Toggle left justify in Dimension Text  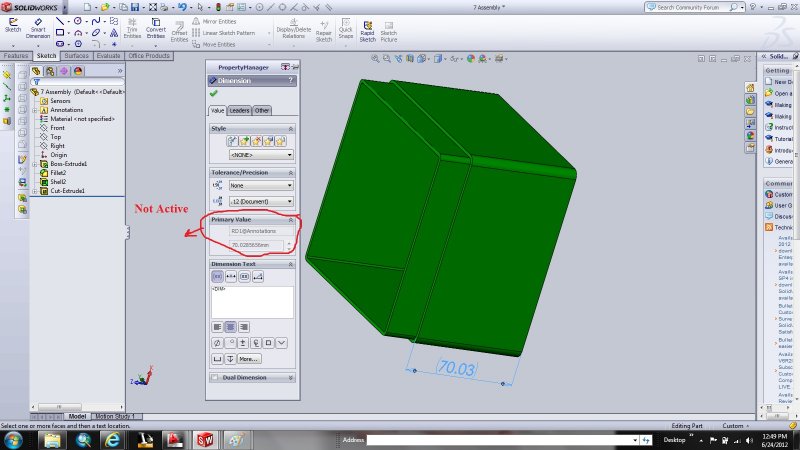(217, 327)
